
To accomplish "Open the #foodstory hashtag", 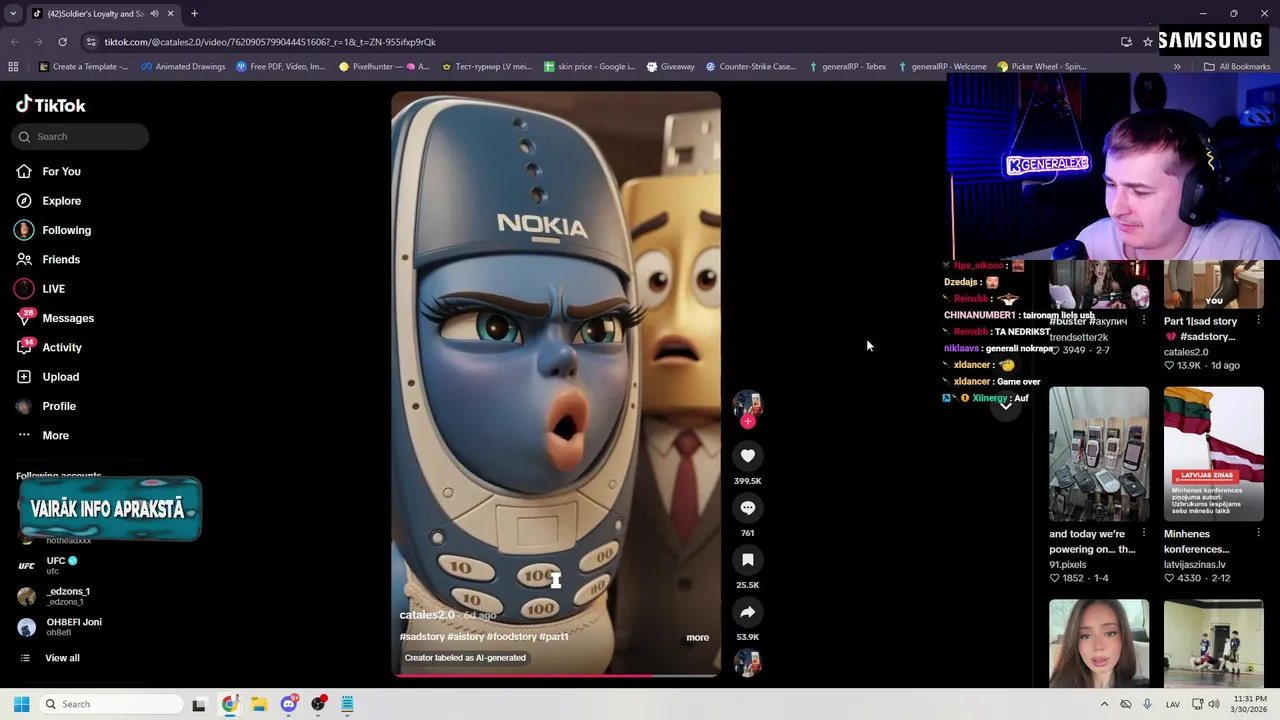I will [x=511, y=637].
